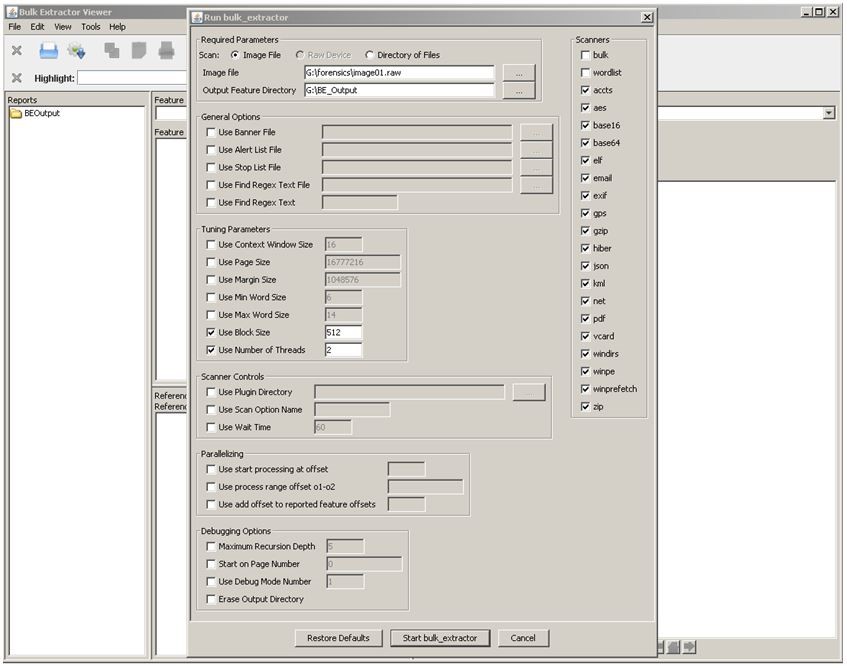Click the run bulk_extractor gear icon
This screenshot has height=669, width=847.
tap(76, 51)
